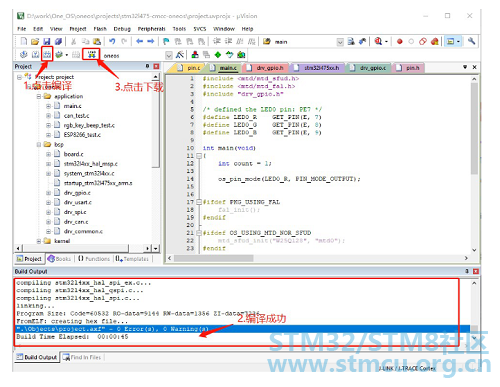This screenshot has height=387, width=500.
Task: Collapse the main function fold on line 11
Action: (x=199, y=156)
